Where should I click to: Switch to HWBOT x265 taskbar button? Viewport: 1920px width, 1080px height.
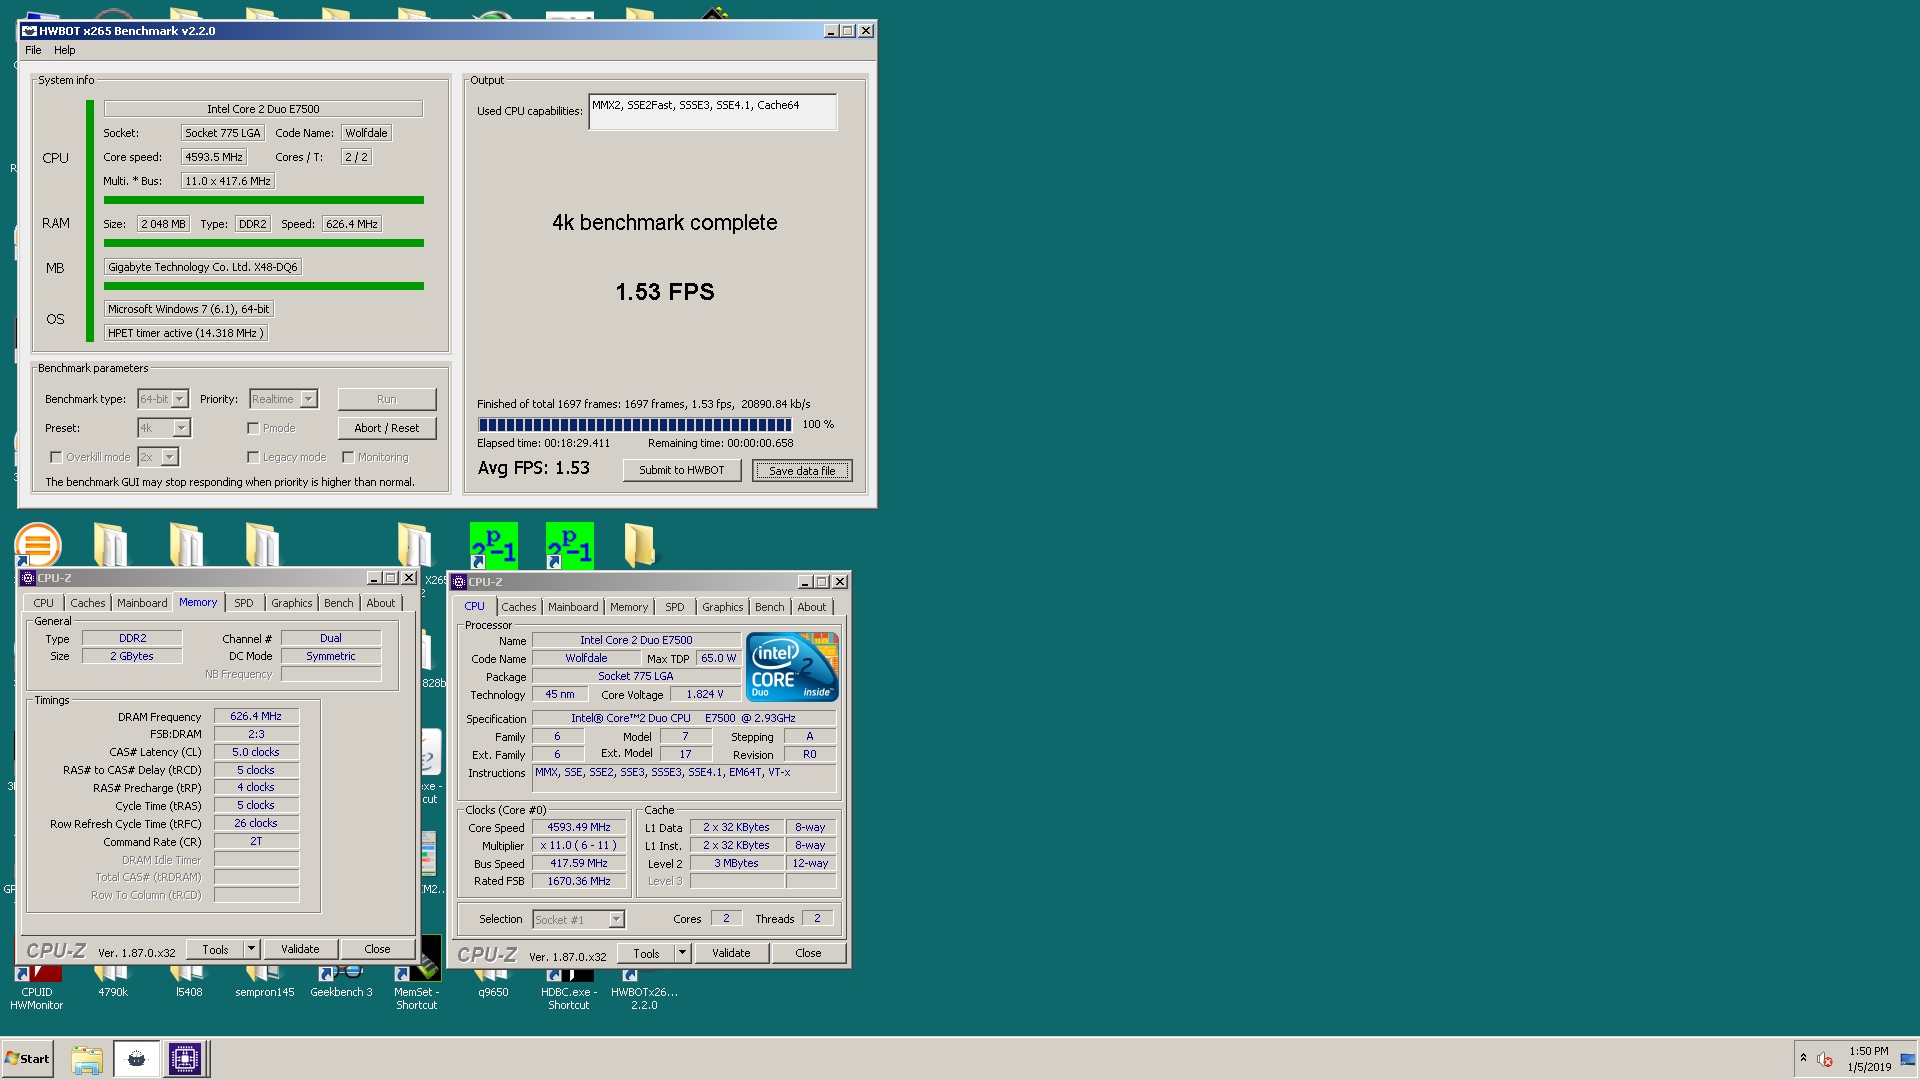(x=136, y=1059)
